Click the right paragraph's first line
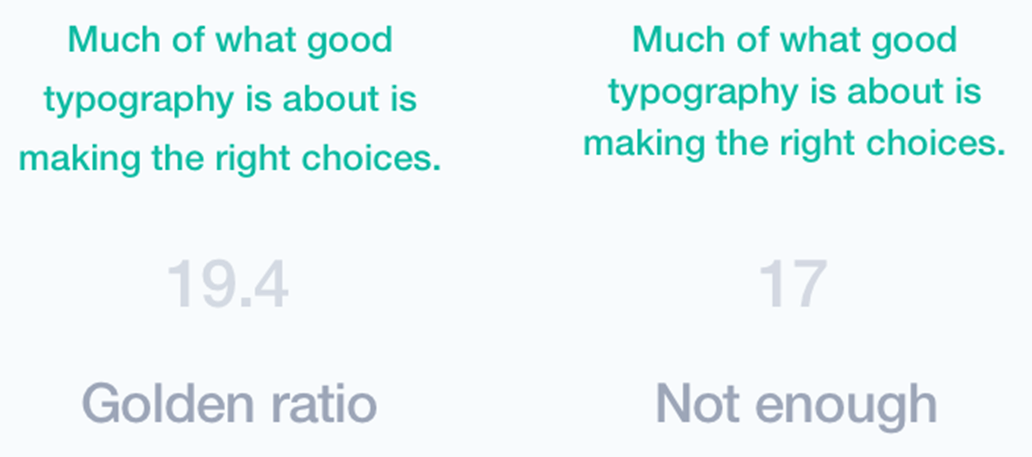This screenshot has height=457, width=1032. [x=795, y=40]
